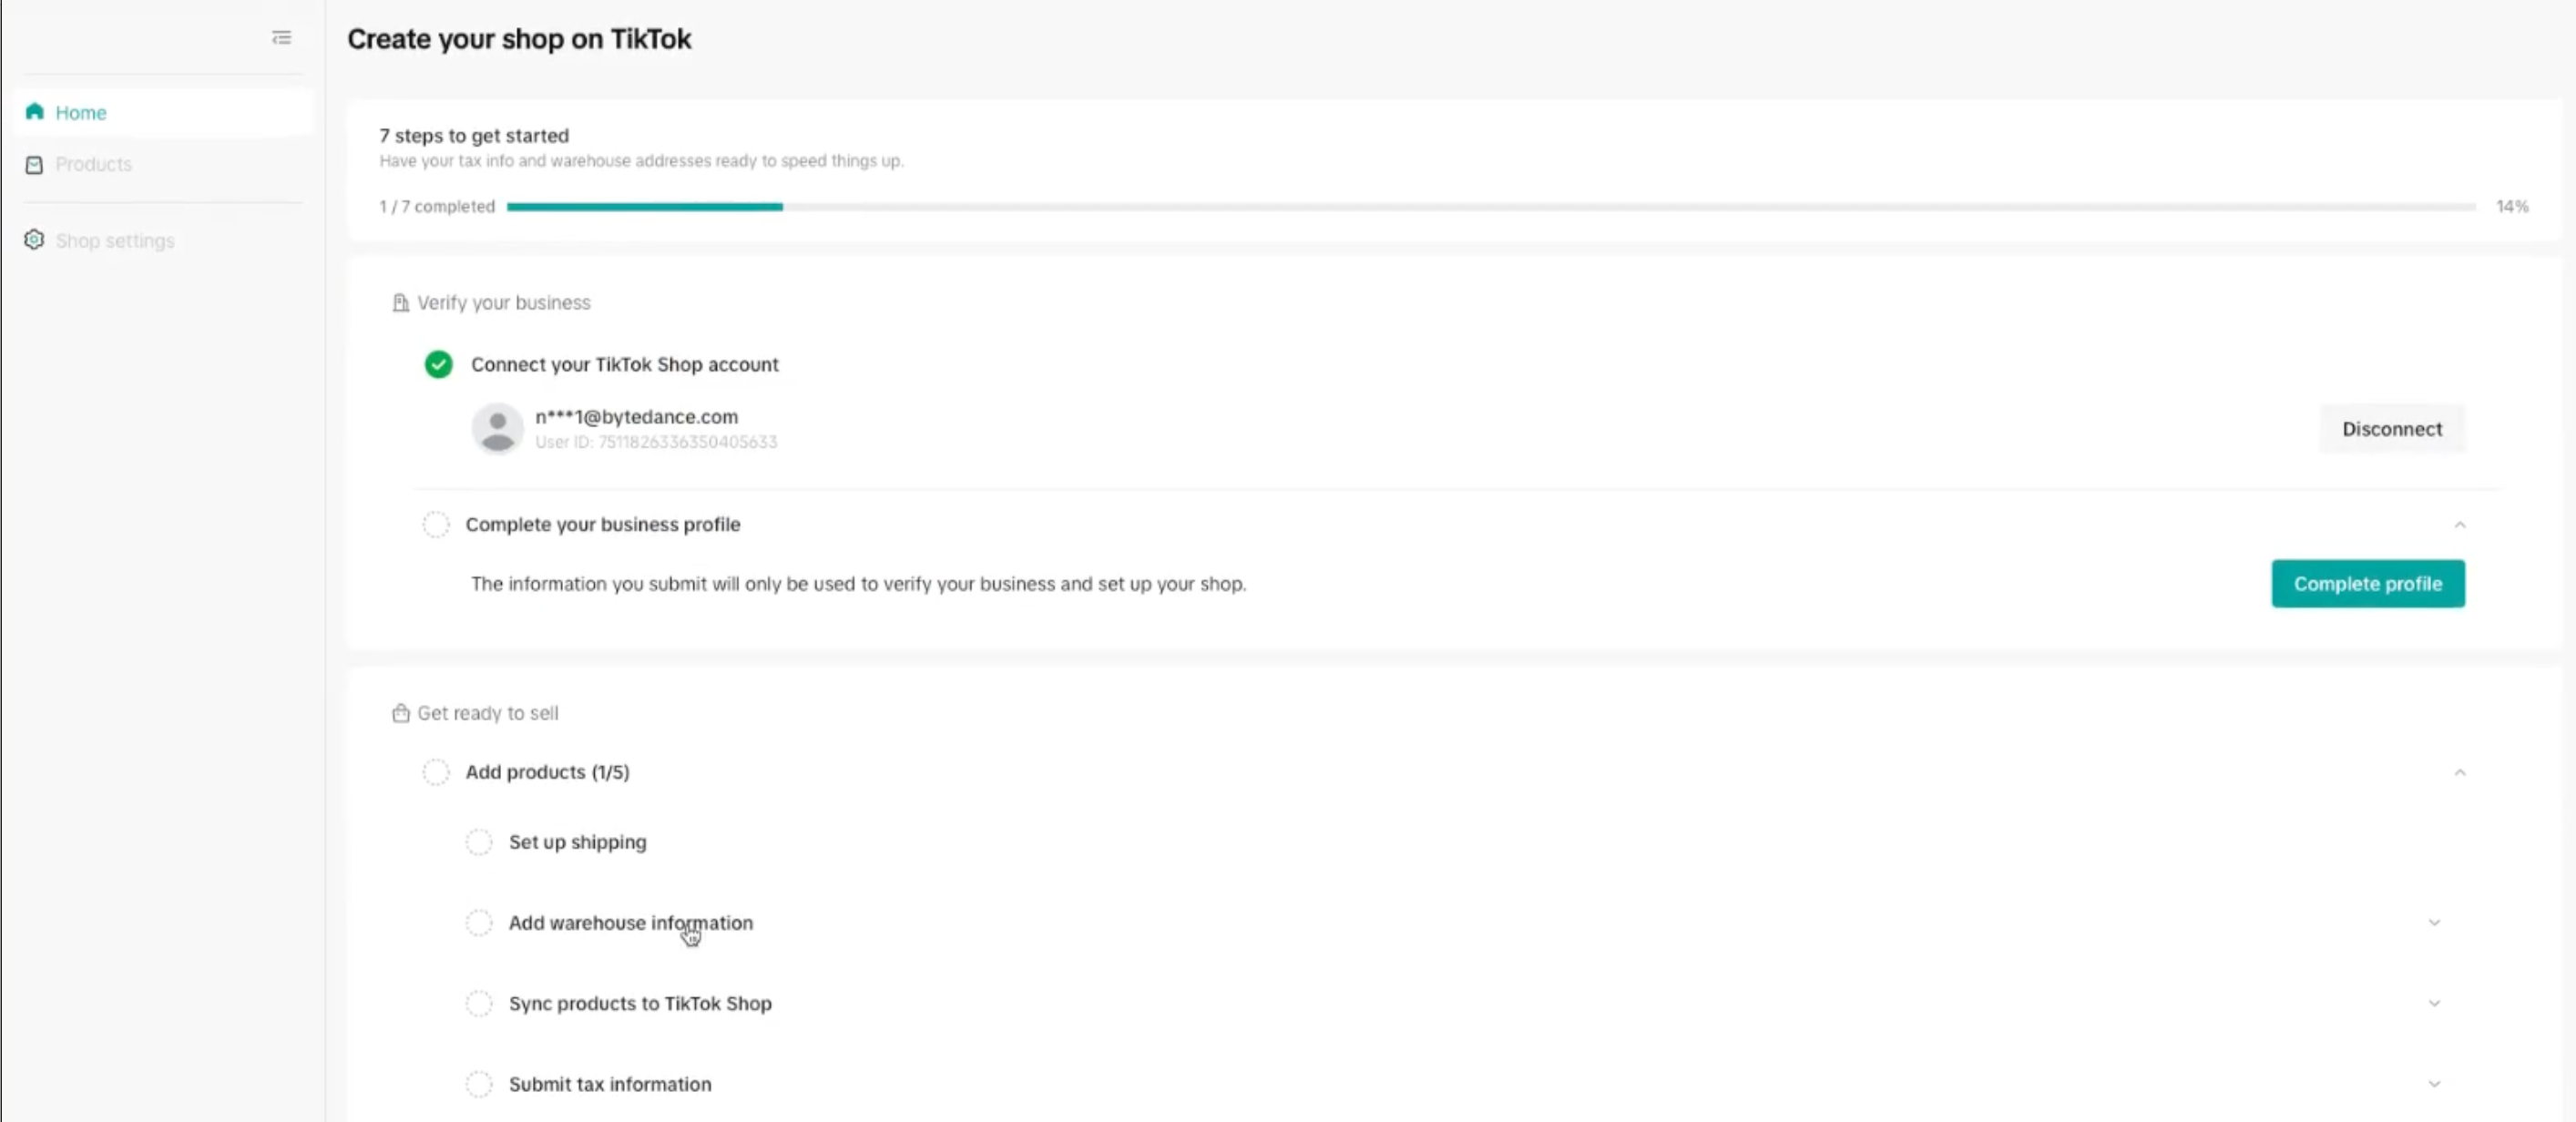The image size is (2576, 1122).
Task: Collapse the Add products (1/5) section
Action: (x=2459, y=772)
